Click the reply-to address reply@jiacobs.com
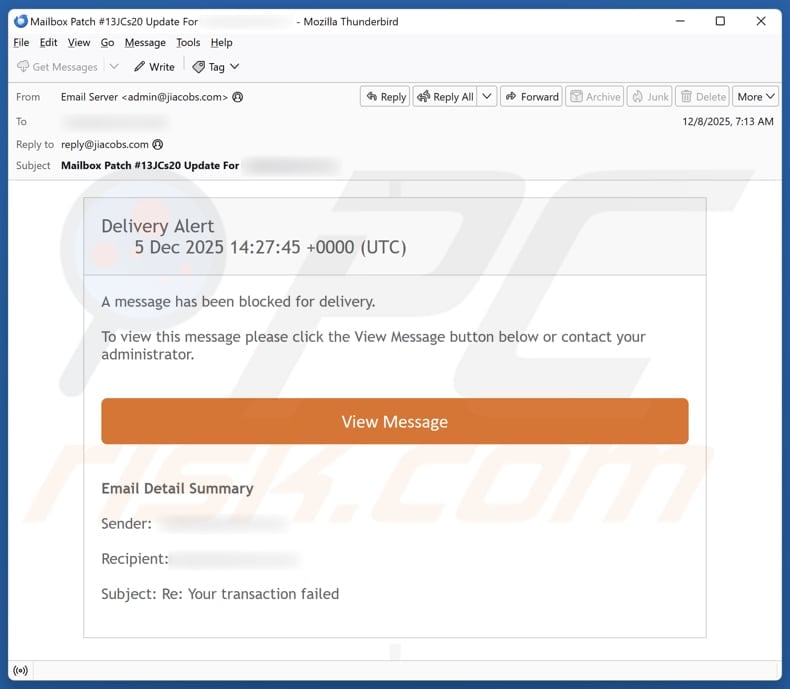Viewport: 790px width, 689px height. pos(105,145)
